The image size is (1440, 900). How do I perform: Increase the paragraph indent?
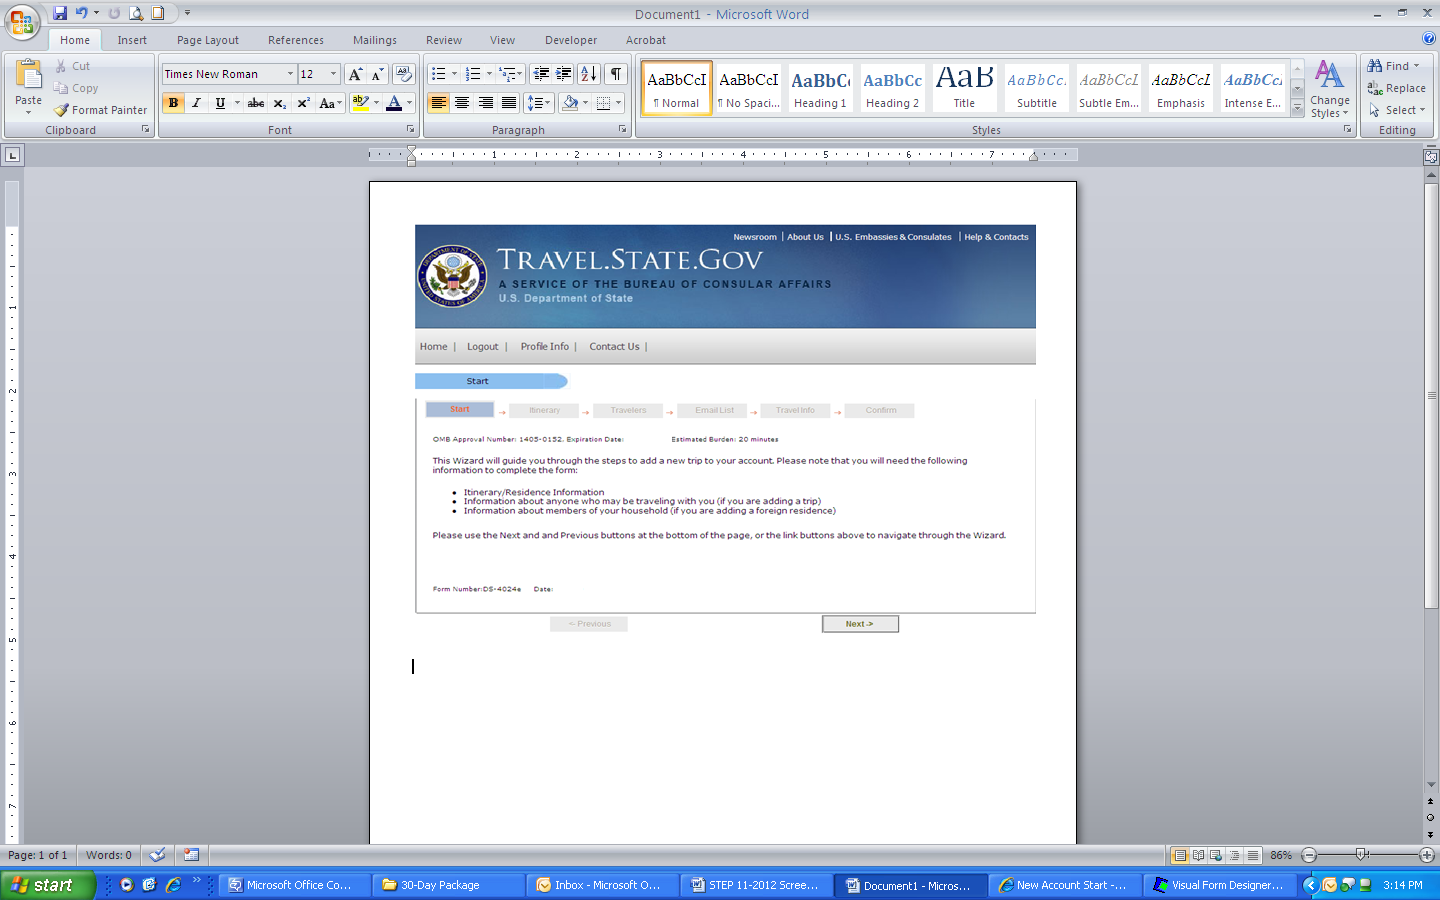coord(564,74)
